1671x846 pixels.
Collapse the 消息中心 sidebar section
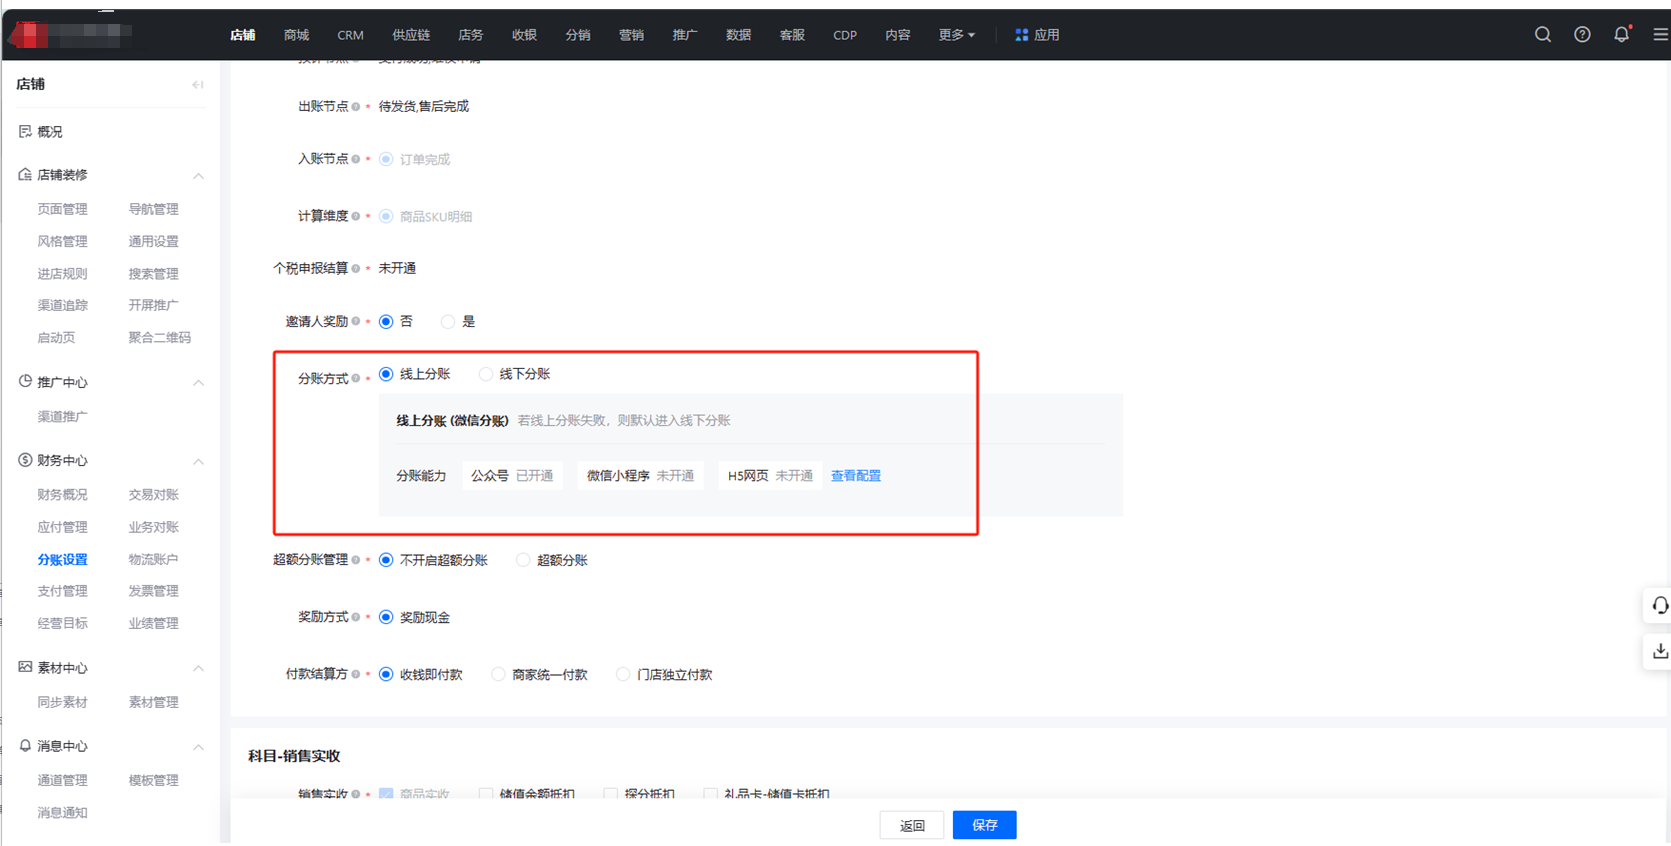198,747
